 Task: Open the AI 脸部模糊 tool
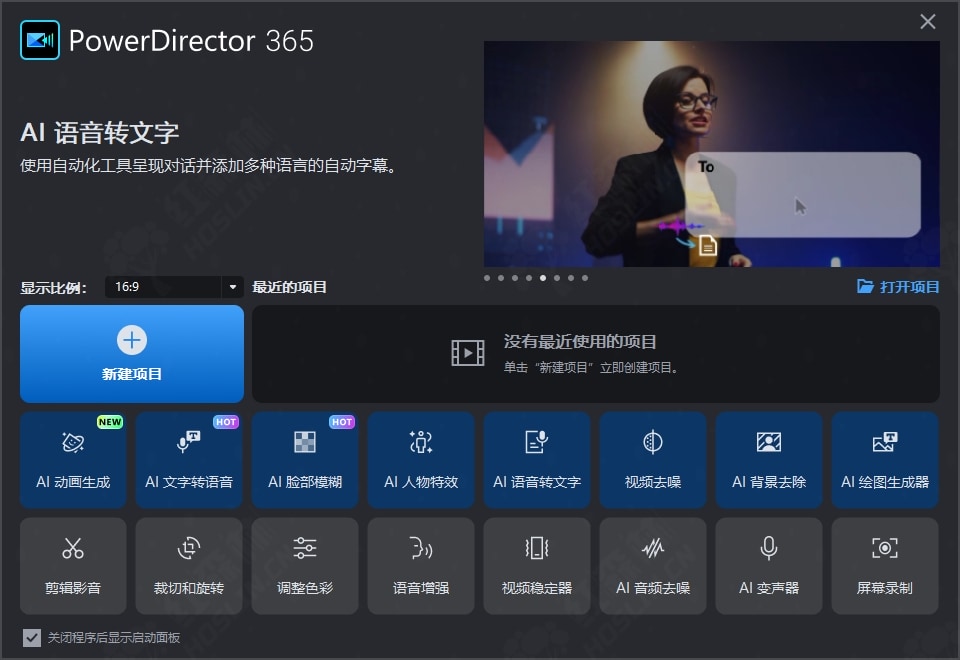click(305, 460)
